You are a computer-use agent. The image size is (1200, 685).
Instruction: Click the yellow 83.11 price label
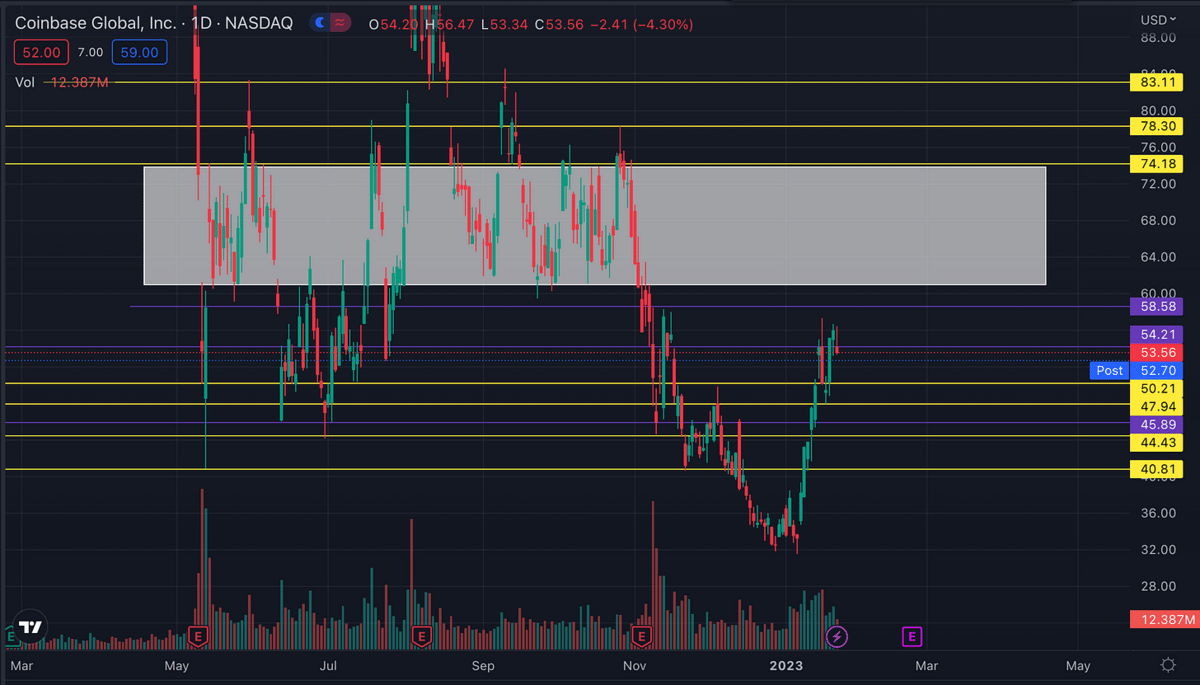coord(1158,83)
